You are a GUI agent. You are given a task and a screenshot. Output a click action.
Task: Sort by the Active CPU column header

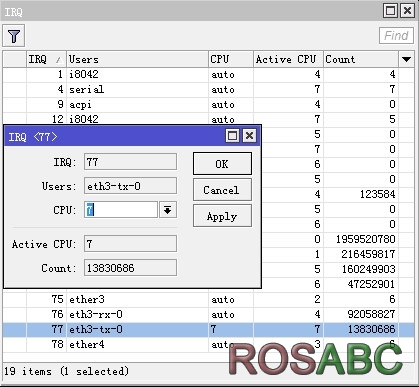pyautogui.click(x=288, y=59)
